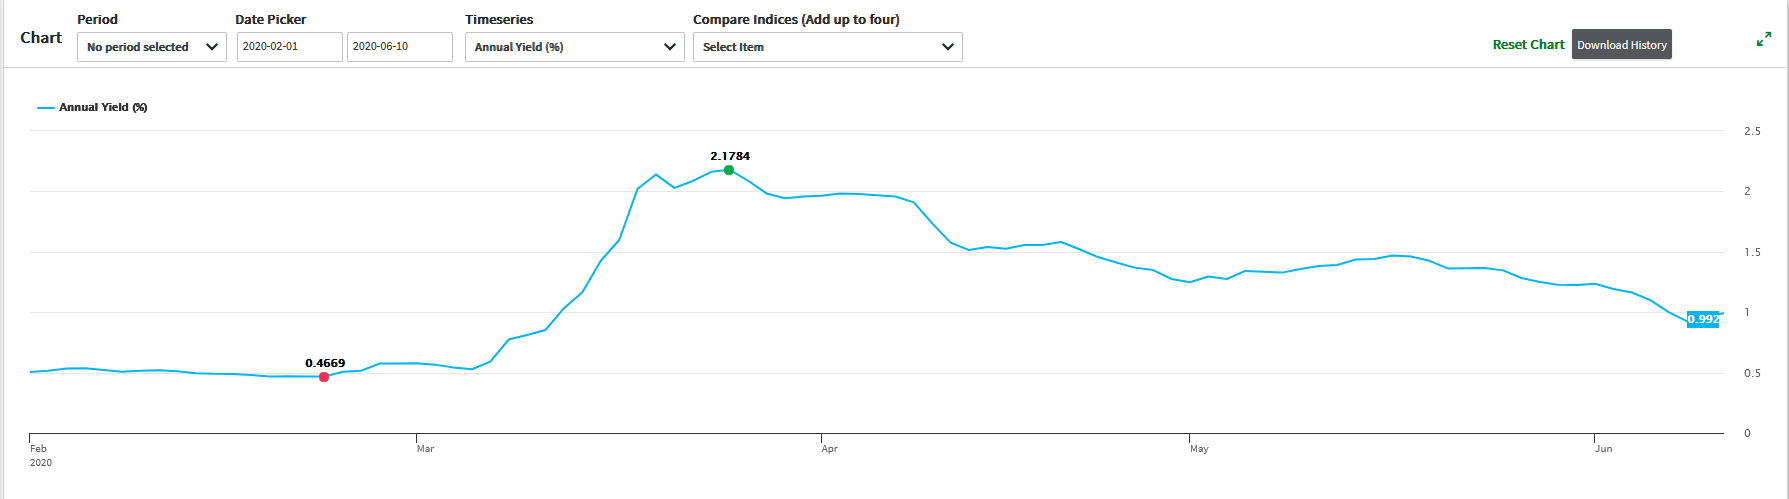Open the Period dropdown
The width and height of the screenshot is (1789, 499).
tap(152, 47)
